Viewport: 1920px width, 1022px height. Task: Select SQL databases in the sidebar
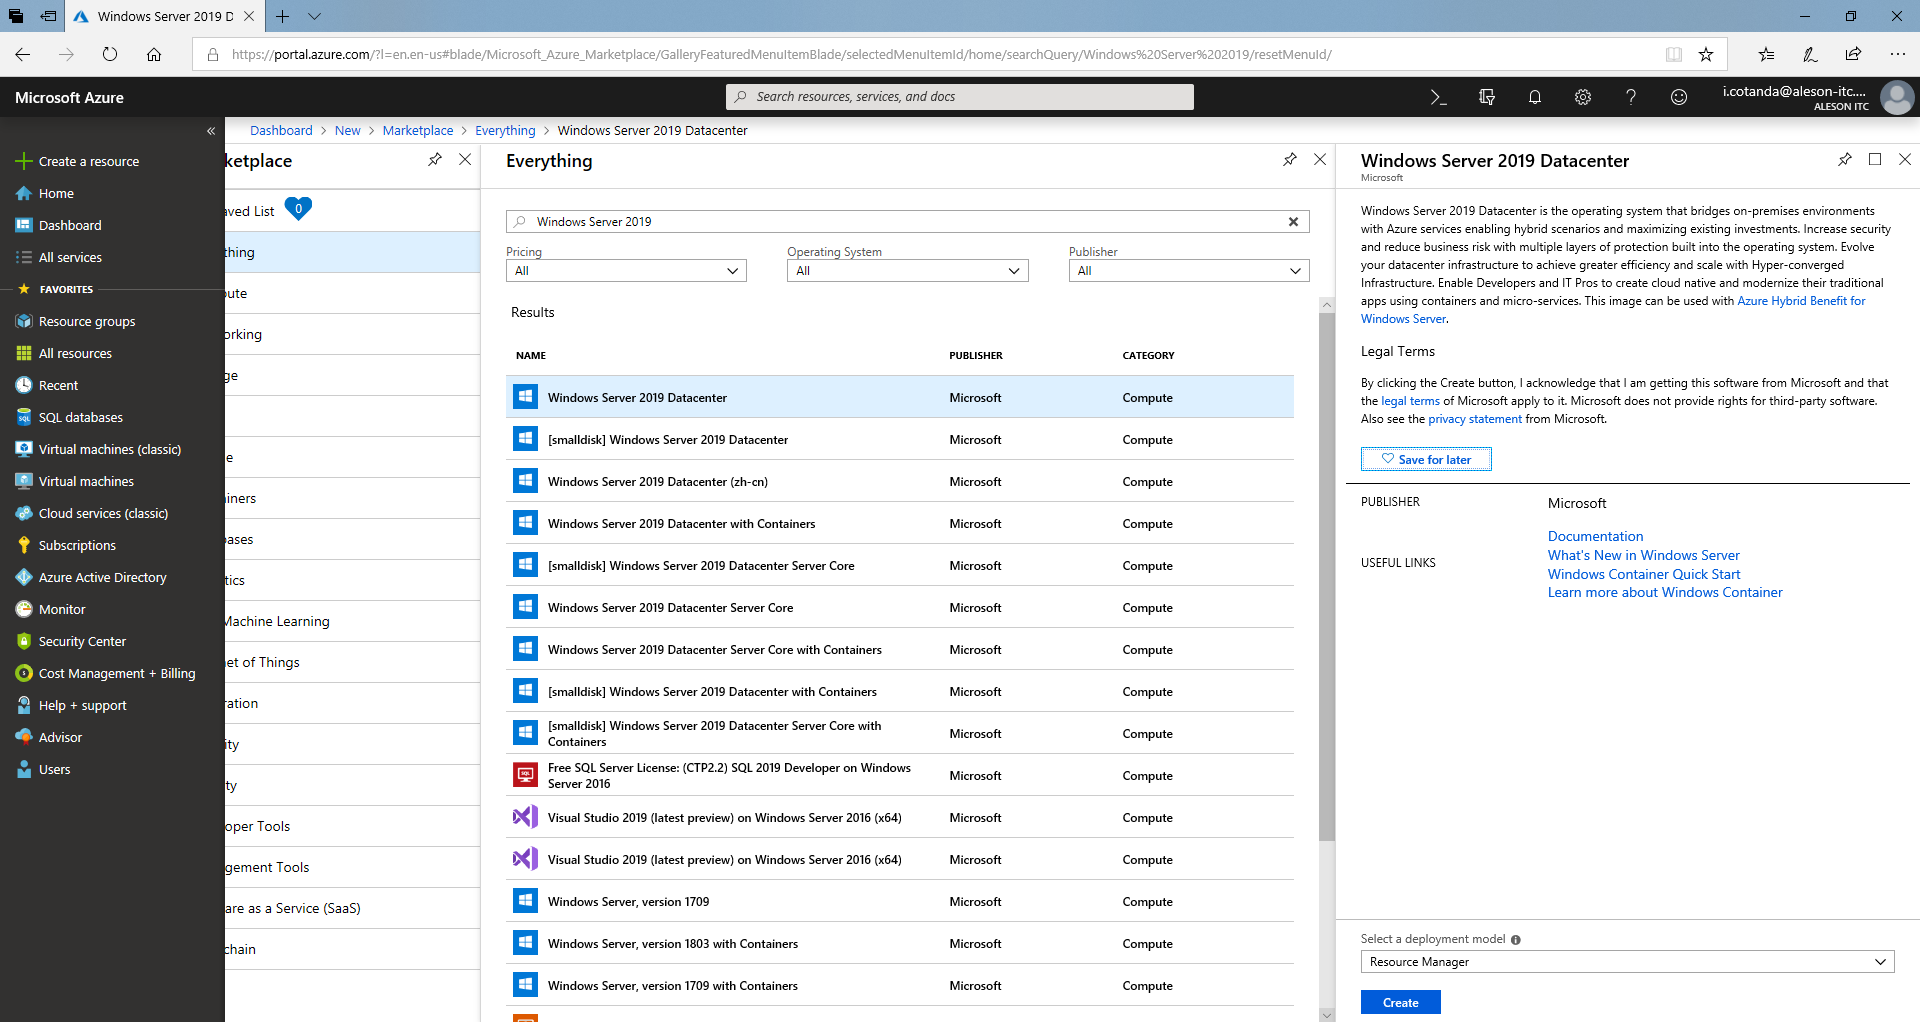coord(80,416)
